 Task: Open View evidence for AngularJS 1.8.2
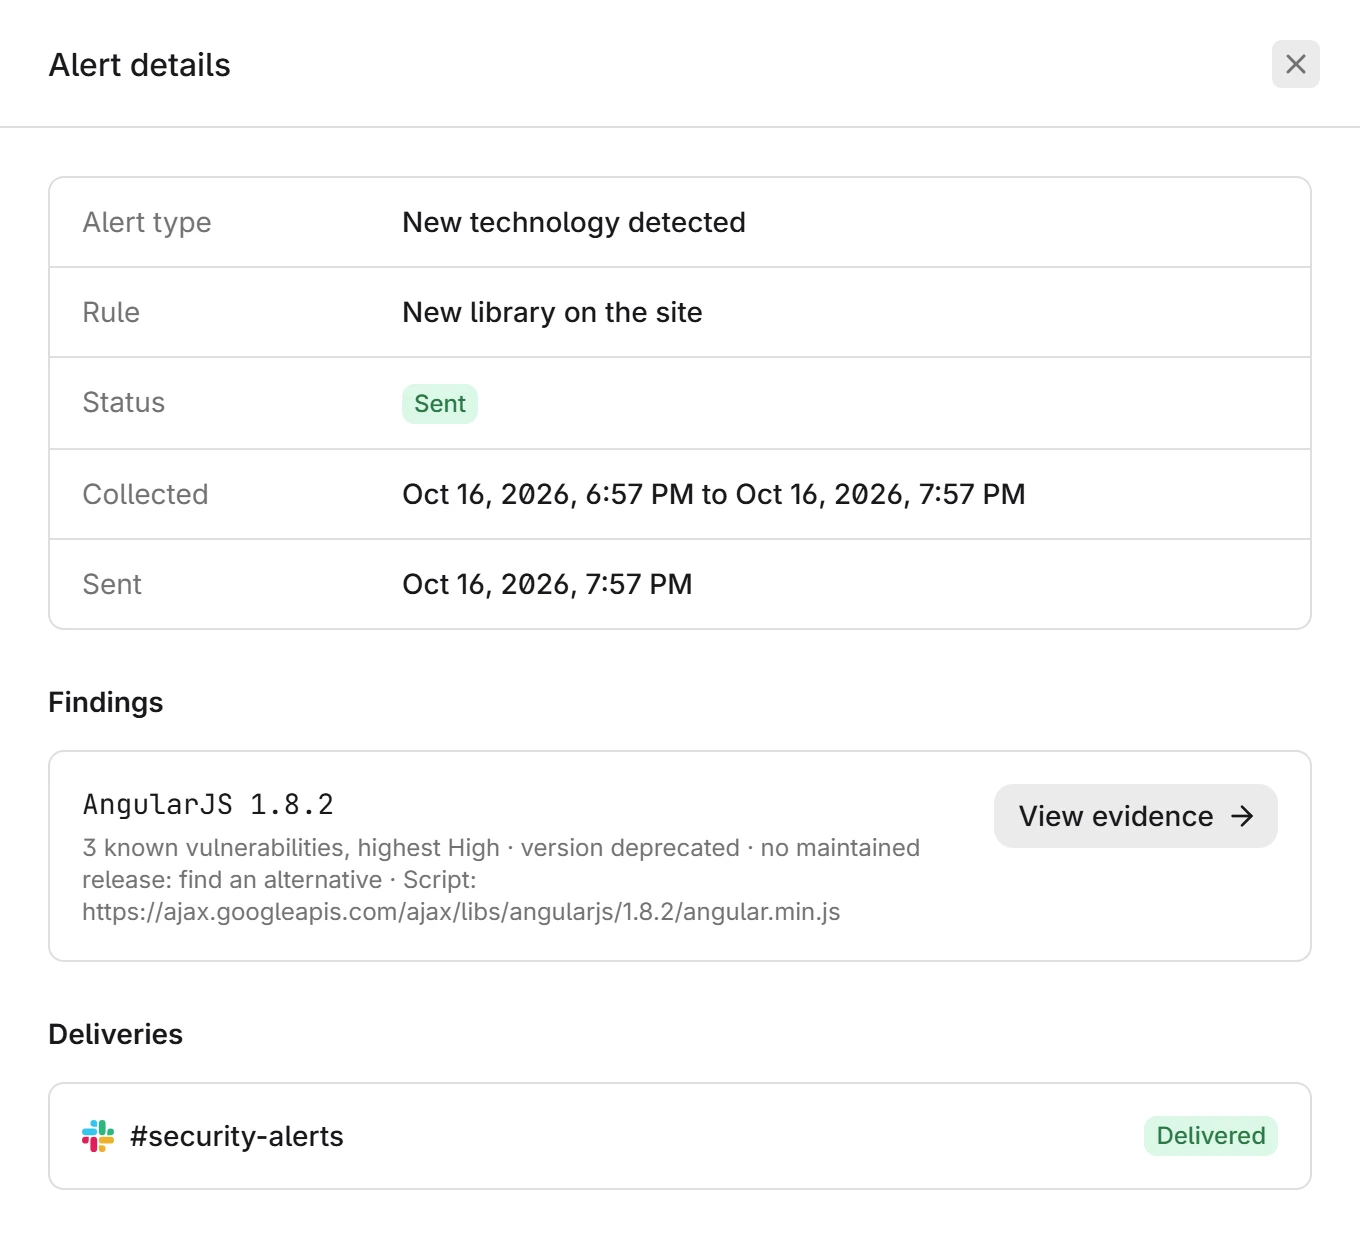(1135, 816)
